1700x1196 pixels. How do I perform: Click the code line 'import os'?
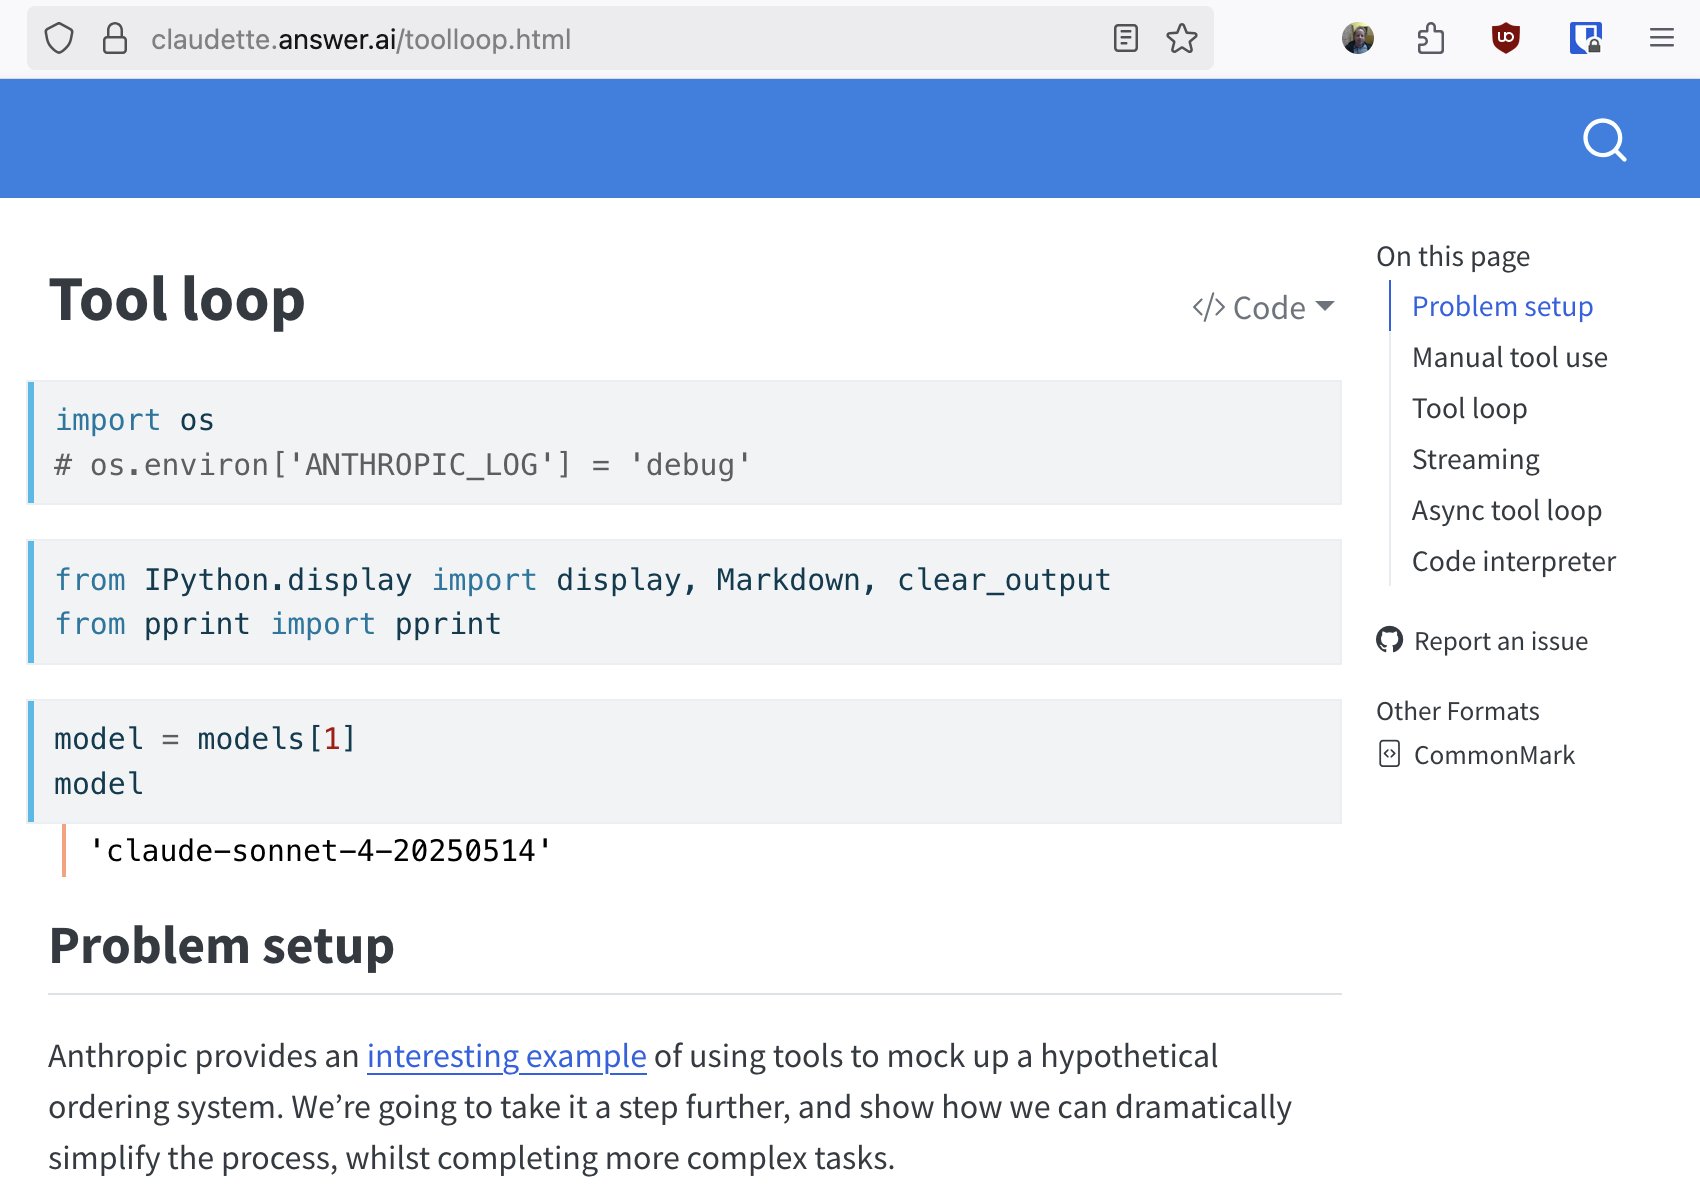click(x=134, y=420)
